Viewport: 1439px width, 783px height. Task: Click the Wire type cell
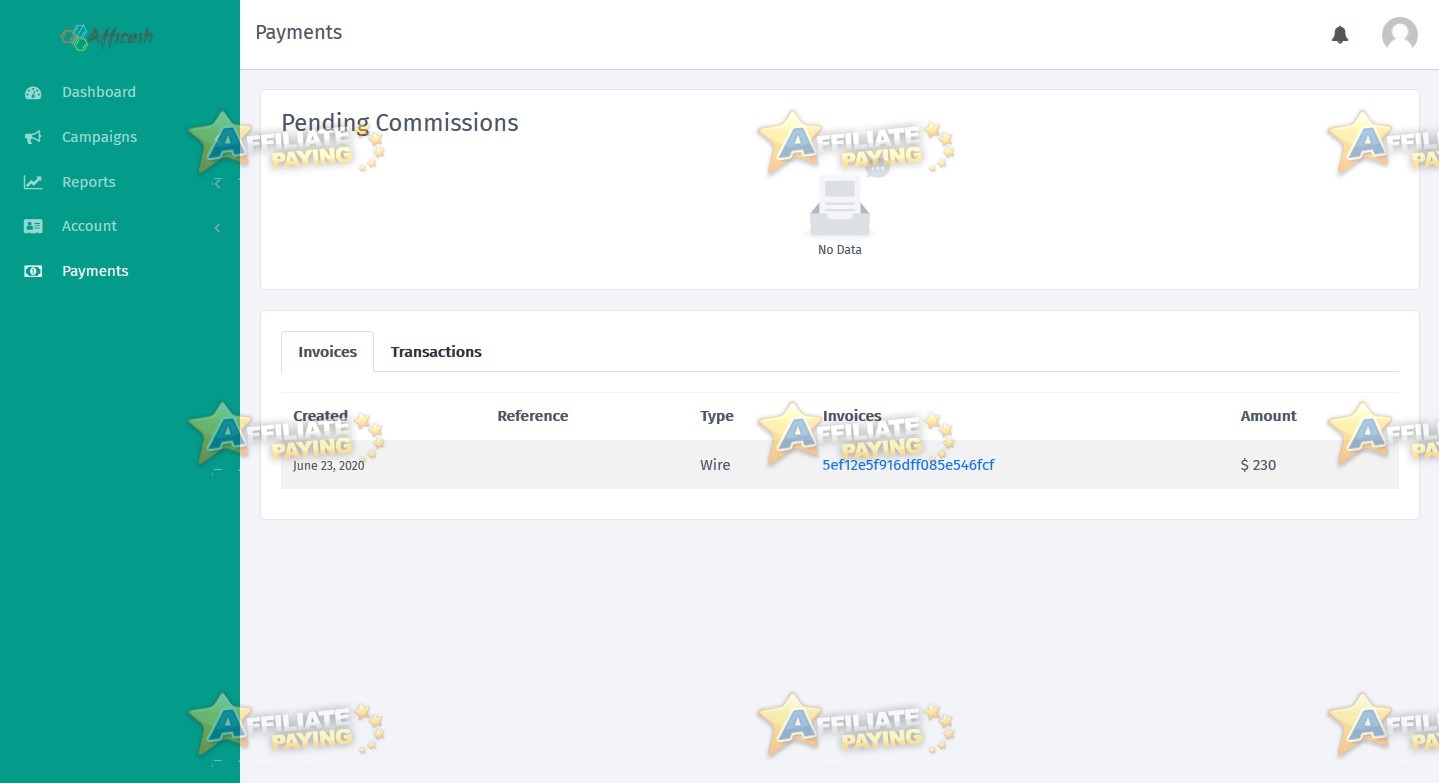[x=715, y=465]
